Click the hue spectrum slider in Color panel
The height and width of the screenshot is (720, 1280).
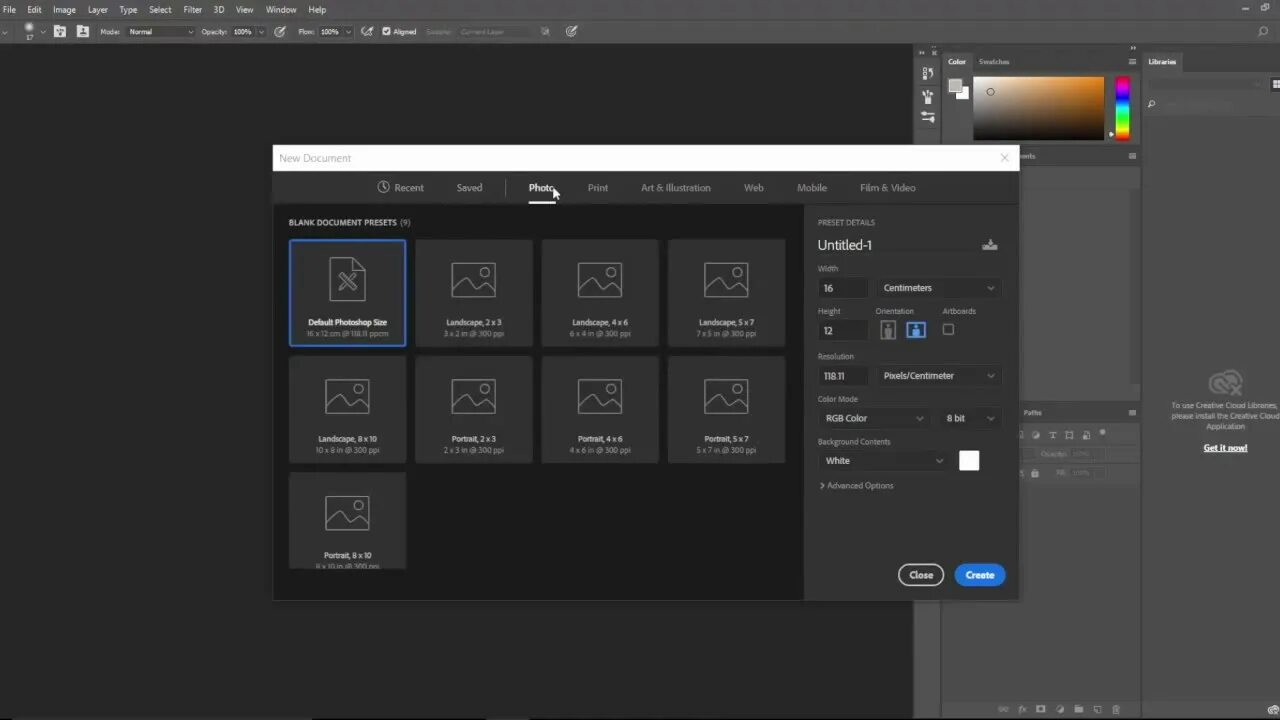coord(1122,108)
